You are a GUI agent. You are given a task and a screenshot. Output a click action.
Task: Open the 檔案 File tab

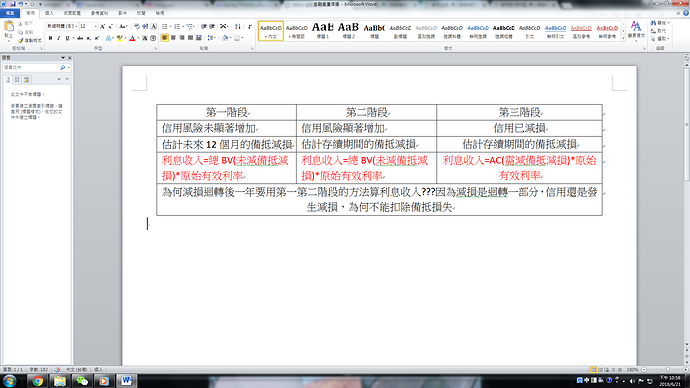(10, 13)
